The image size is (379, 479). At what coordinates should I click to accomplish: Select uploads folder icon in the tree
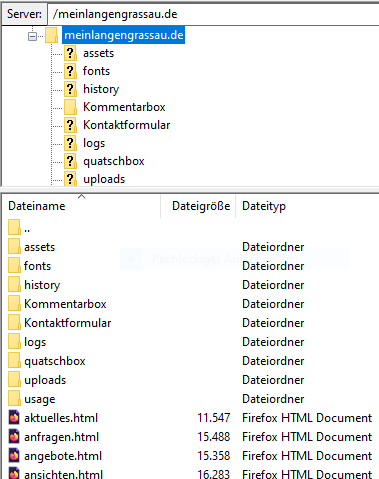(70, 179)
